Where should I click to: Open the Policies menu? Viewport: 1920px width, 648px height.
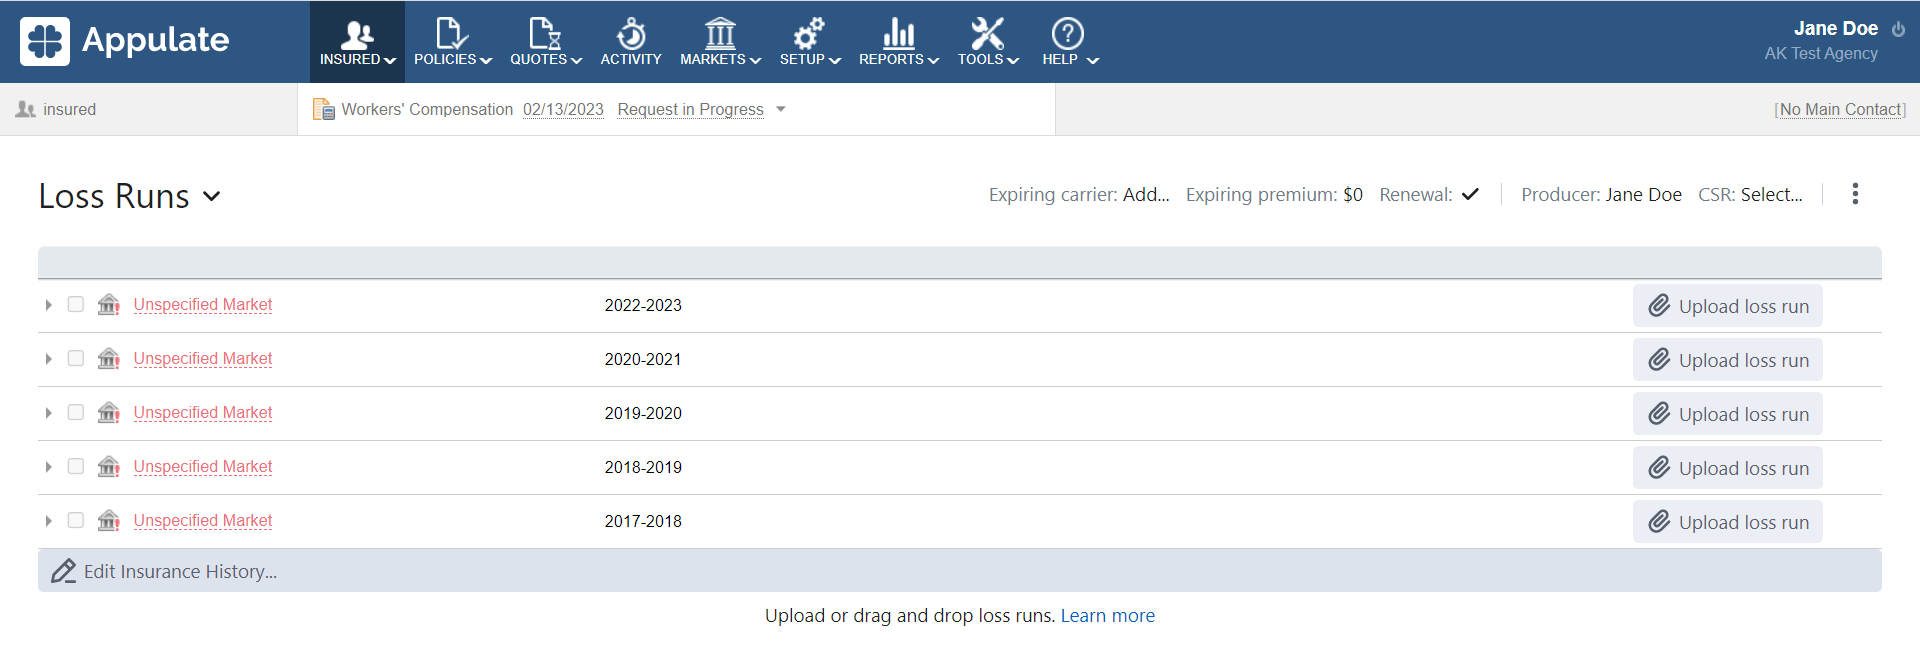pos(452,42)
